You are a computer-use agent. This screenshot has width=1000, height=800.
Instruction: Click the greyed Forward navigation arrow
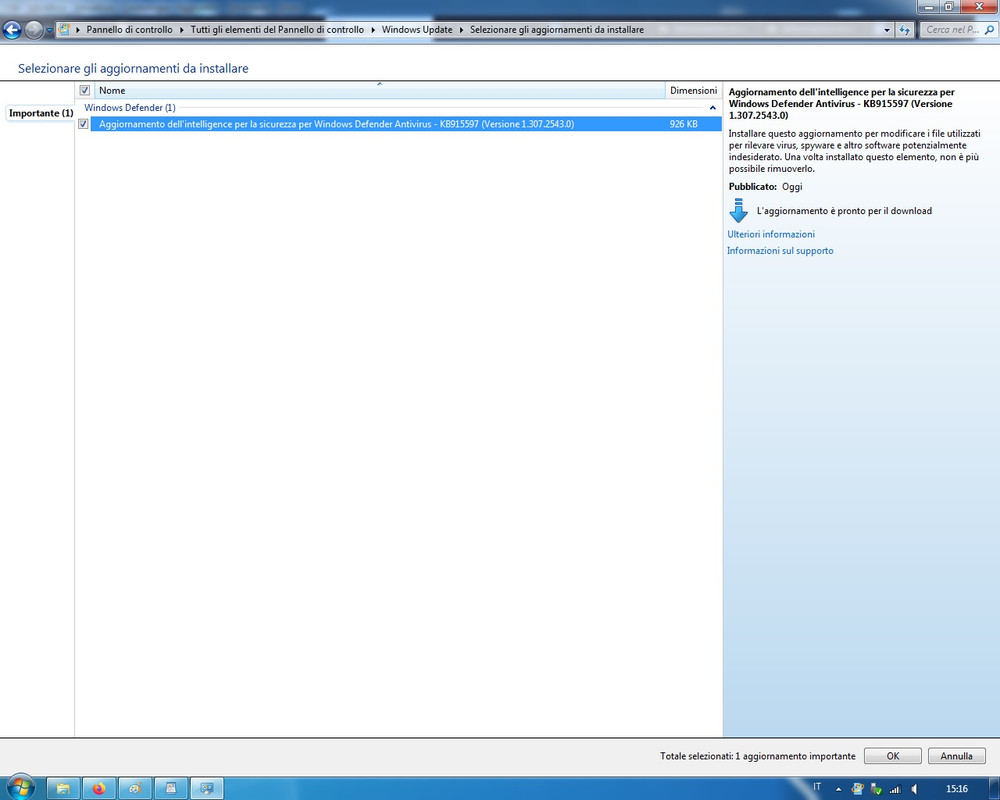[33, 29]
